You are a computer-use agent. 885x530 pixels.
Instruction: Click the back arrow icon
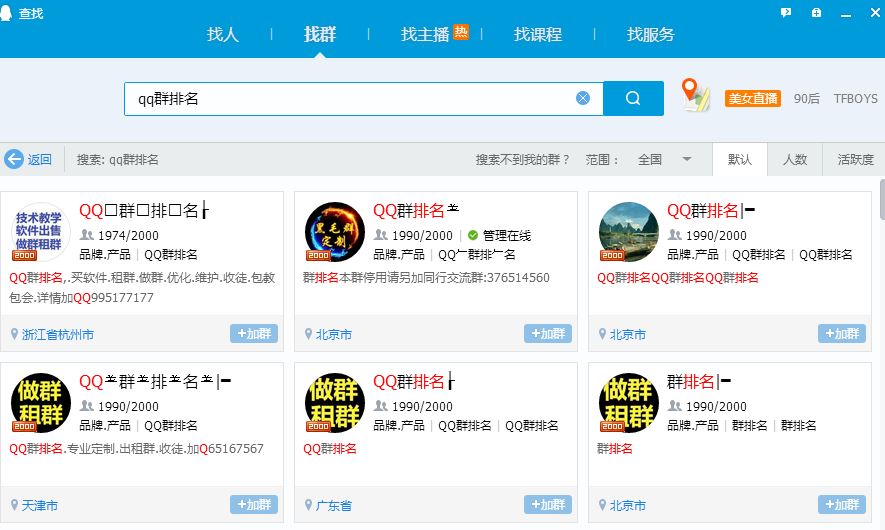pos(14,159)
